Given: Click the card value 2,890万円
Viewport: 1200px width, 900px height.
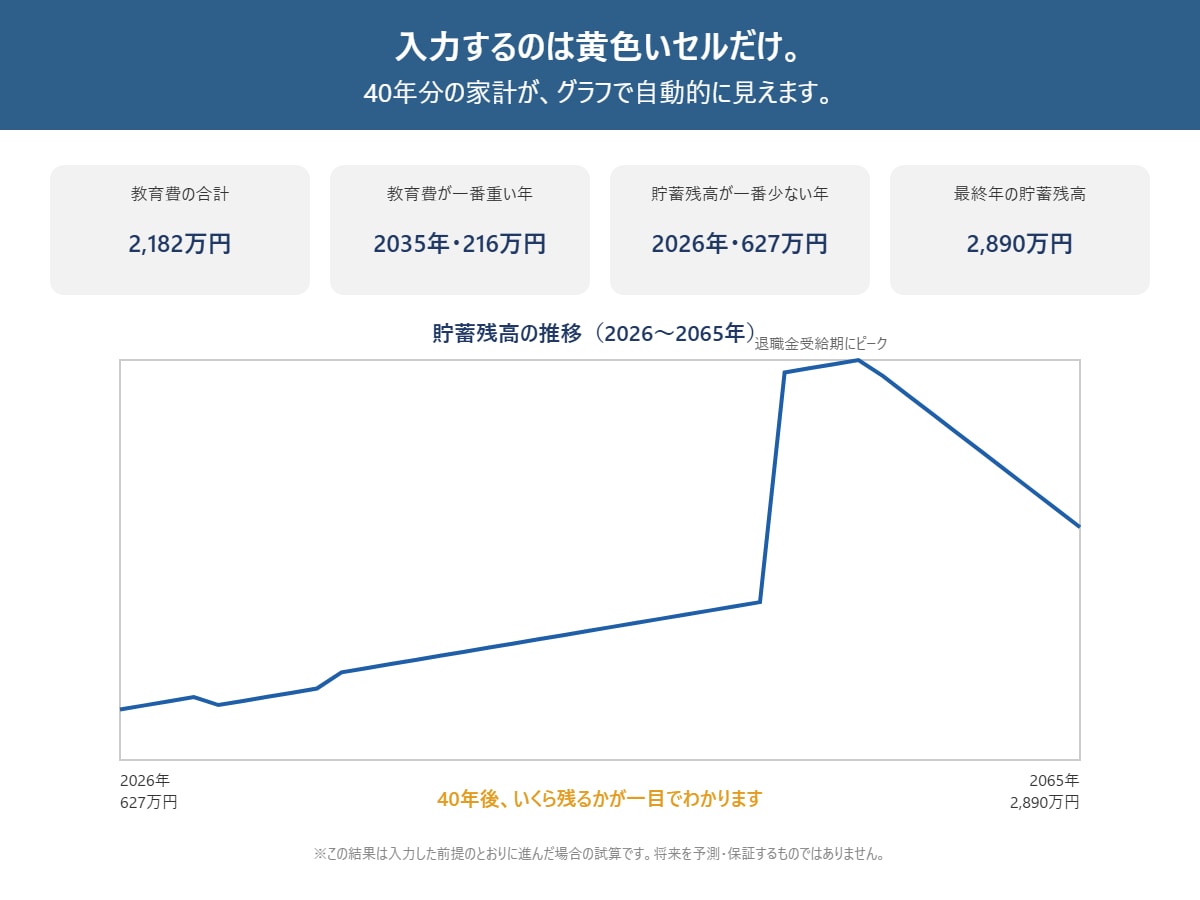Looking at the screenshot, I should click(1020, 244).
